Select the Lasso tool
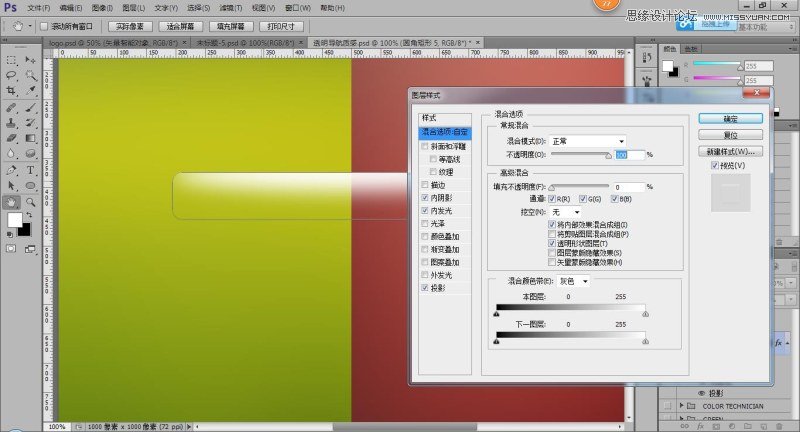Image resolution: width=800 pixels, height=432 pixels. click(11, 75)
